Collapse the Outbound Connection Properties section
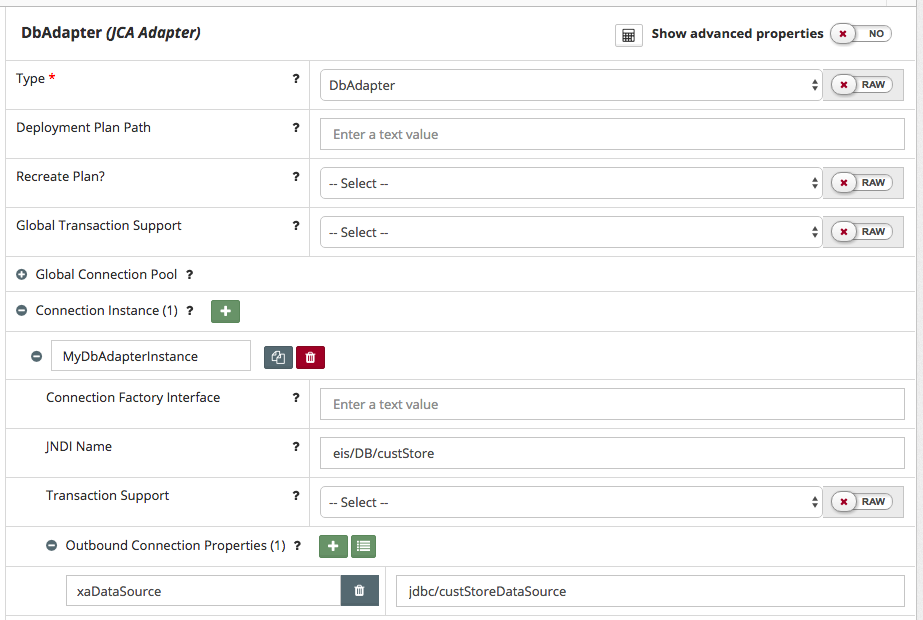The image size is (923, 620). (x=52, y=546)
